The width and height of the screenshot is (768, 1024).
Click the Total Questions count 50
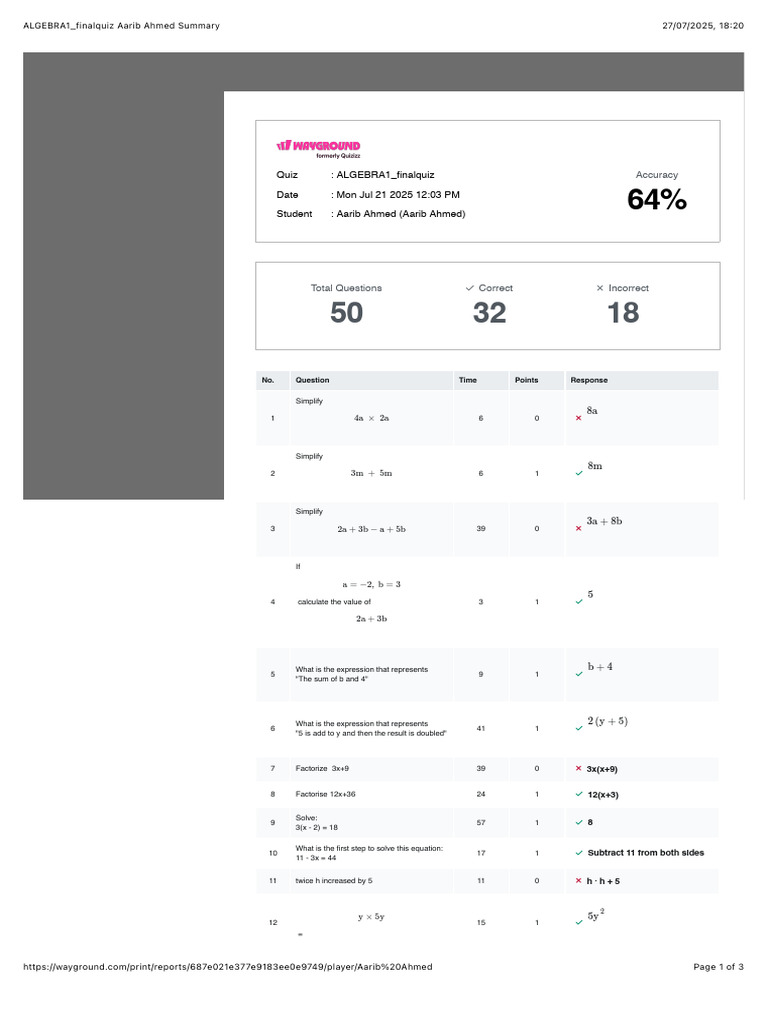click(x=346, y=312)
